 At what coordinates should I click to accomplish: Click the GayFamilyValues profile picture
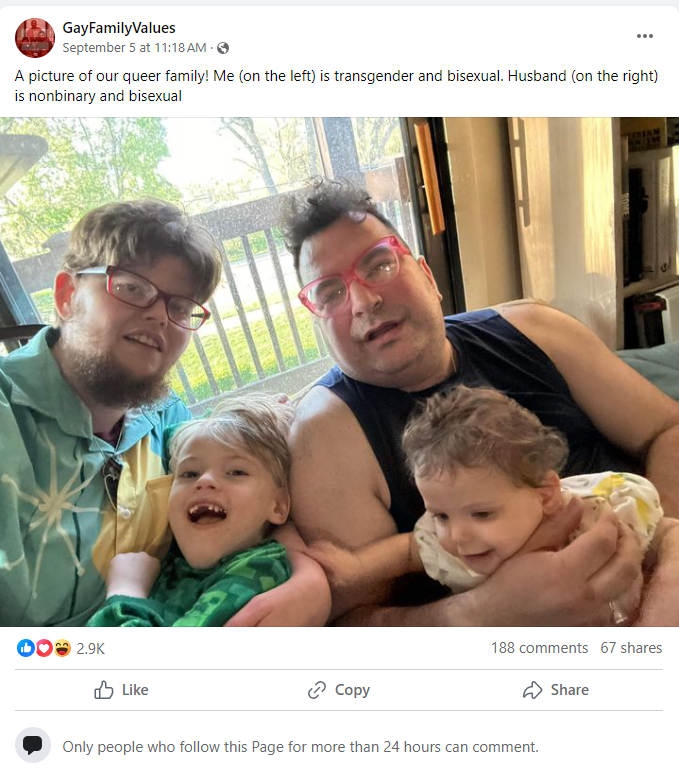35,38
